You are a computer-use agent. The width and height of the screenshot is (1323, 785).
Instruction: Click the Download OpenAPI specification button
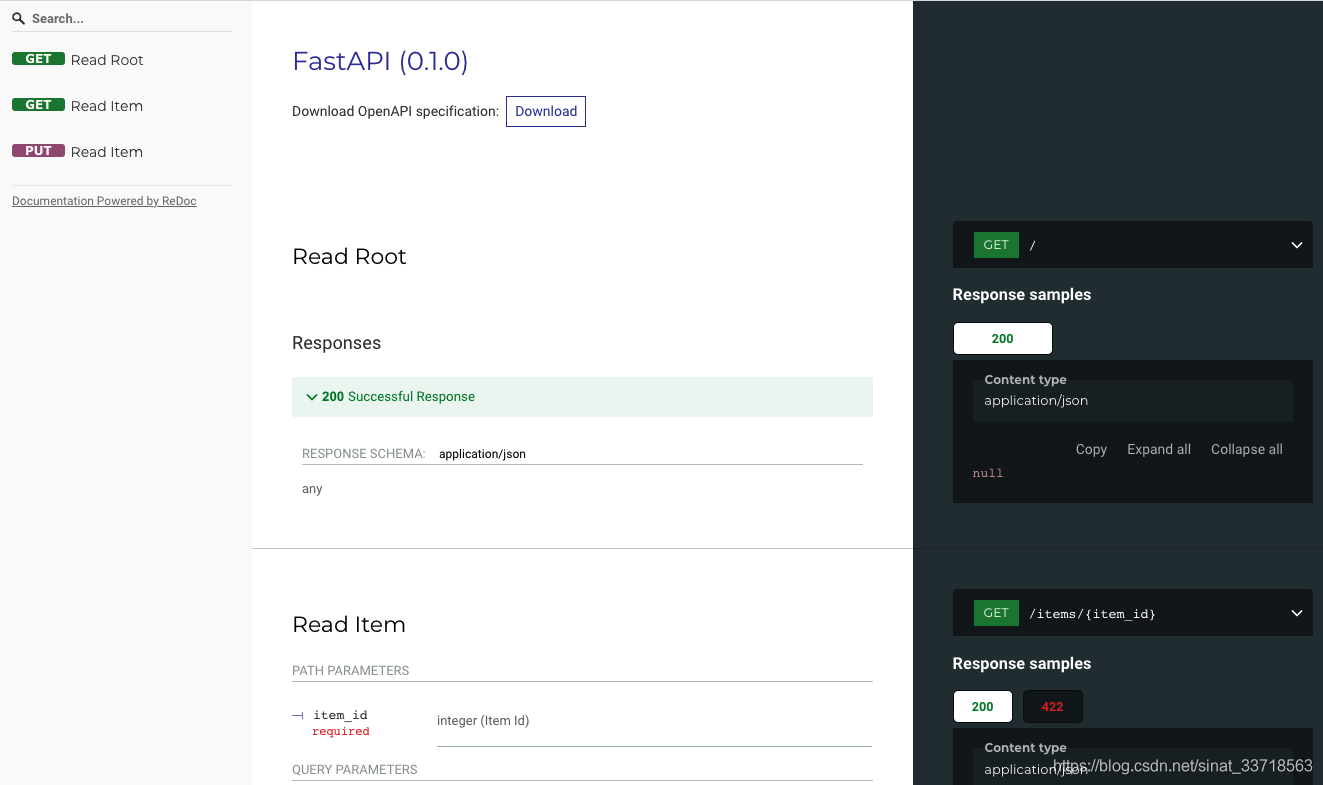point(545,111)
